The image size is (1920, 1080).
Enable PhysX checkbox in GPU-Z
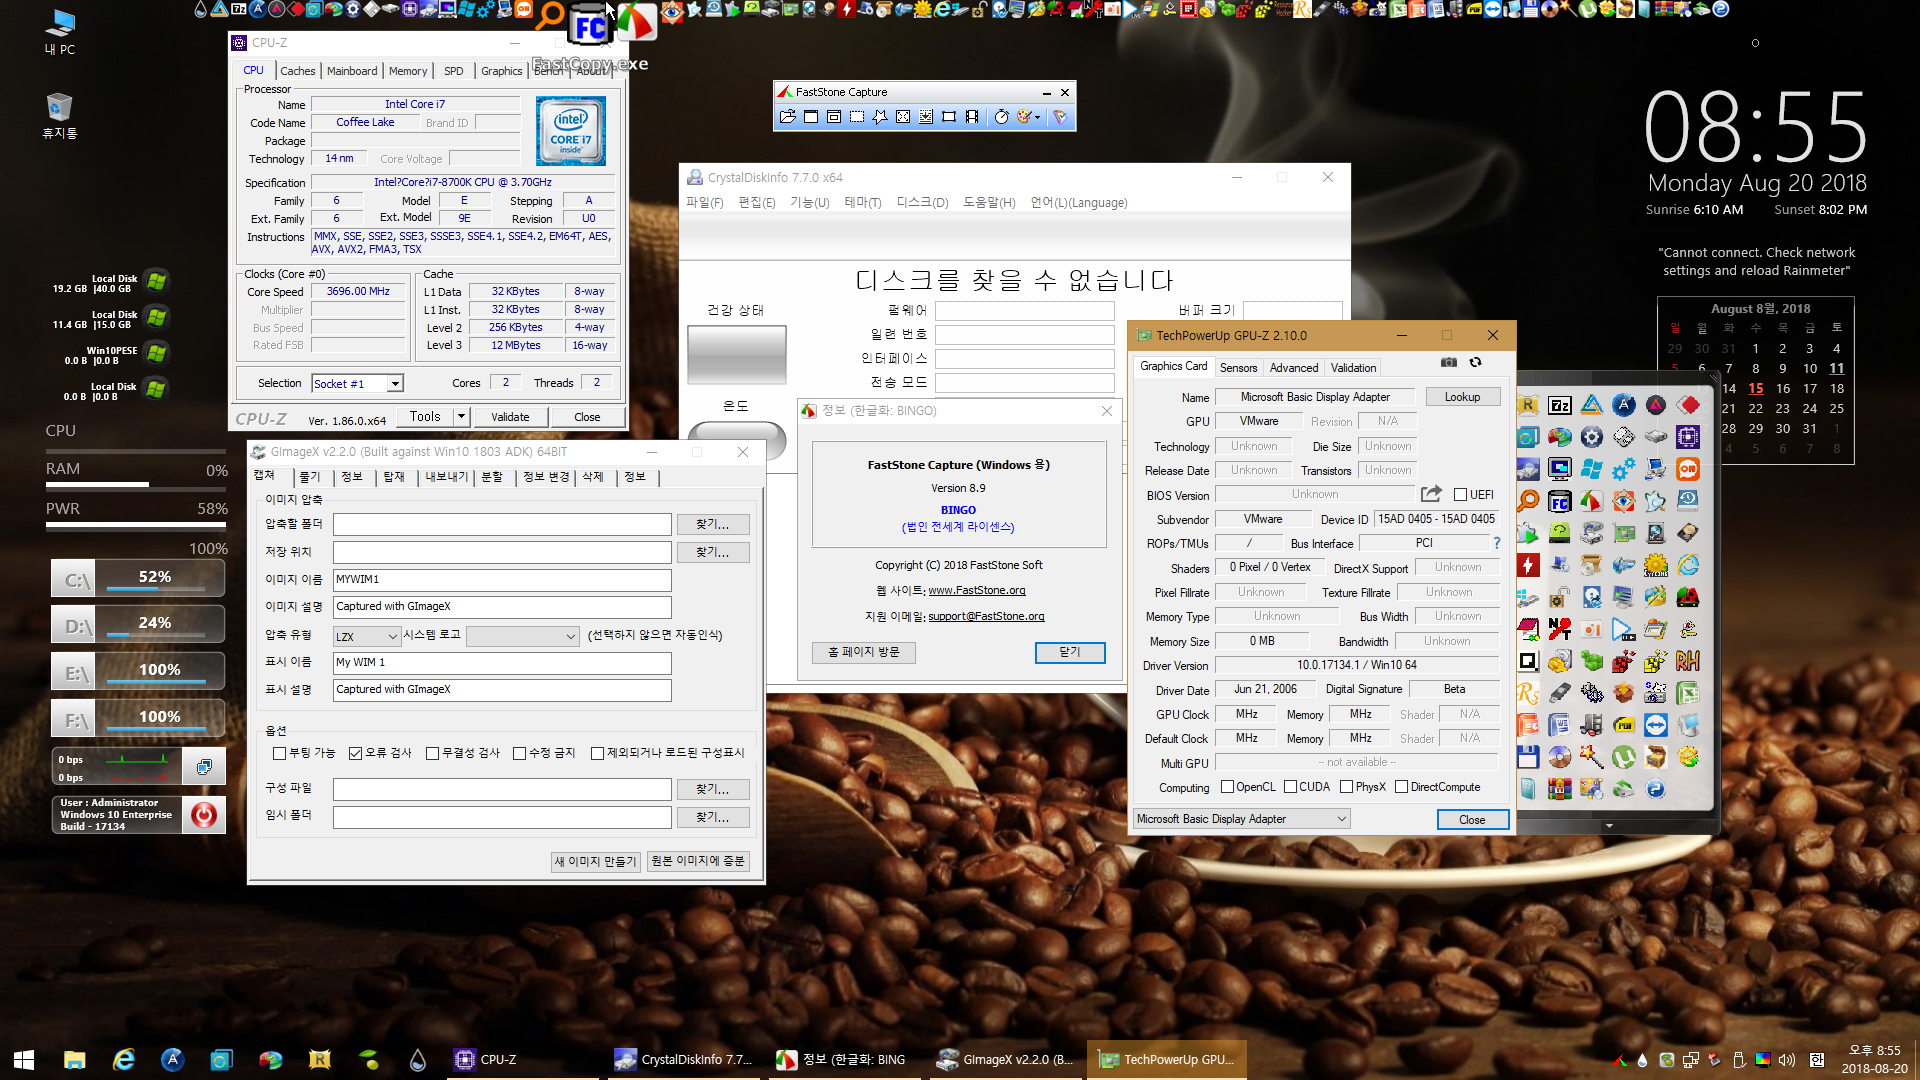coord(1346,787)
